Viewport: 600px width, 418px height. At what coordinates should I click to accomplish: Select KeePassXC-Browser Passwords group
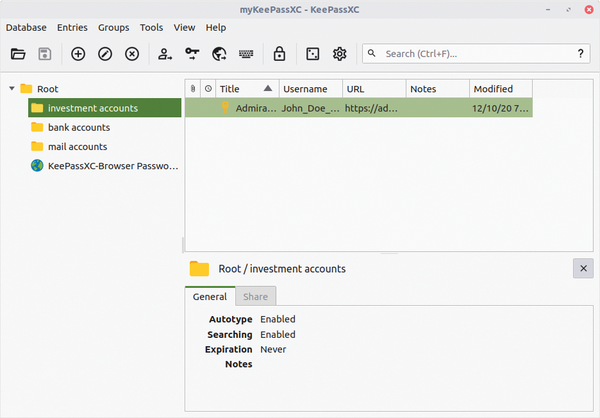coord(104,166)
